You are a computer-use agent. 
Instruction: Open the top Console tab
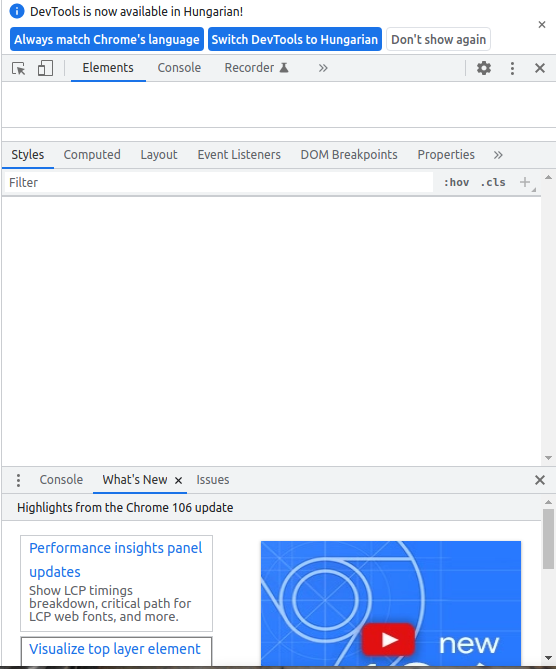click(179, 68)
